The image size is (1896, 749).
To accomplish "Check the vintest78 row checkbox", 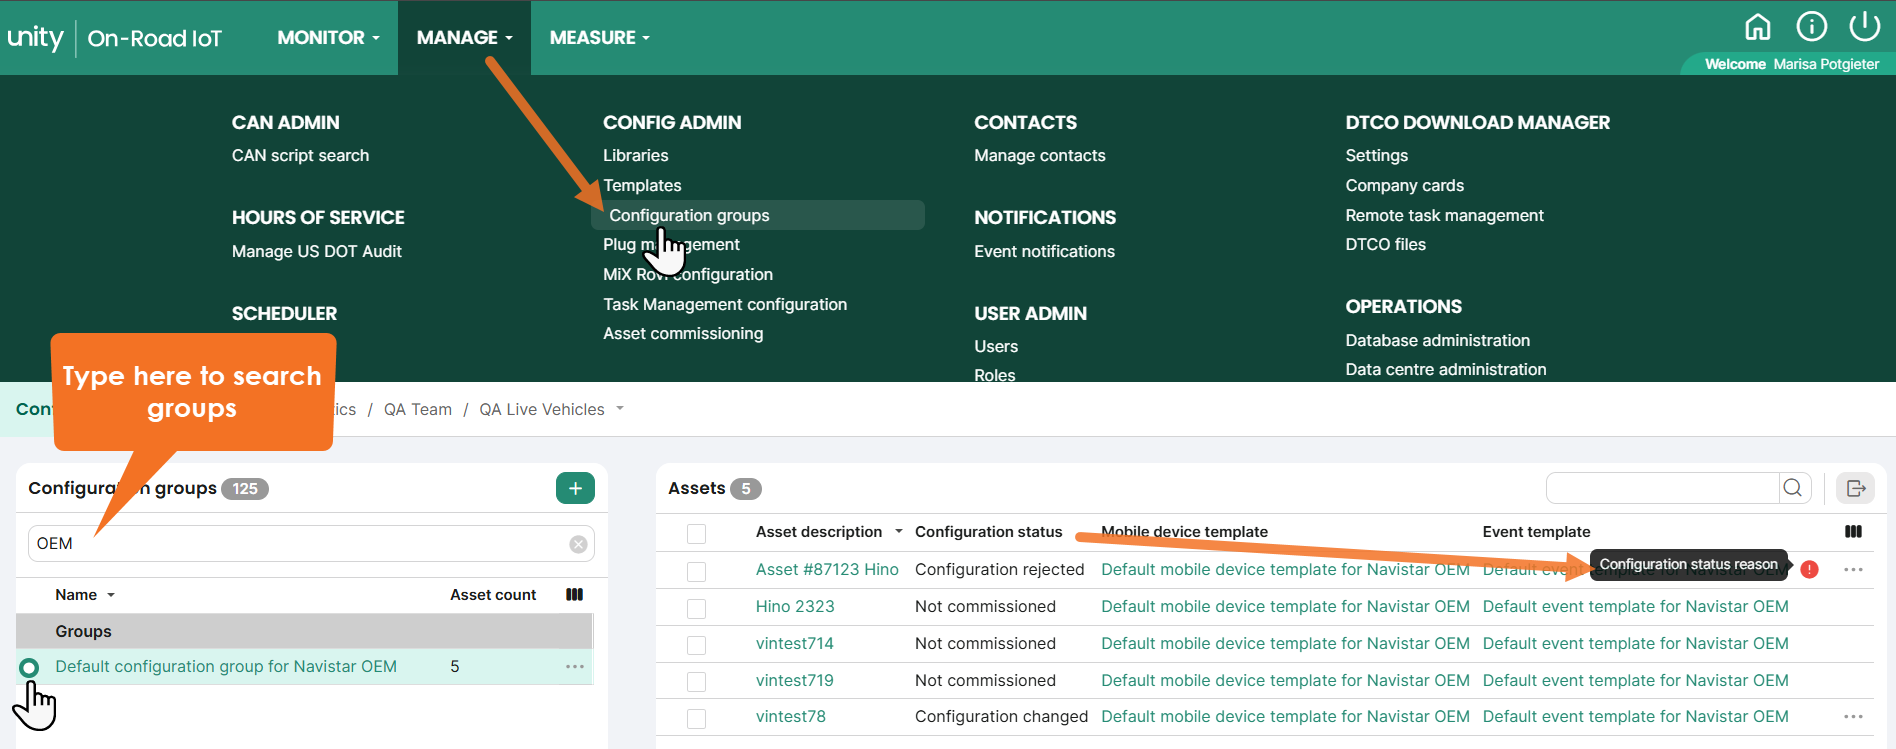I will tap(697, 719).
